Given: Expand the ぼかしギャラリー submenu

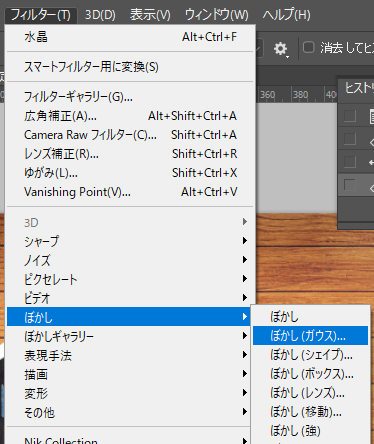Looking at the screenshot, I should pyautogui.click(x=129, y=336).
